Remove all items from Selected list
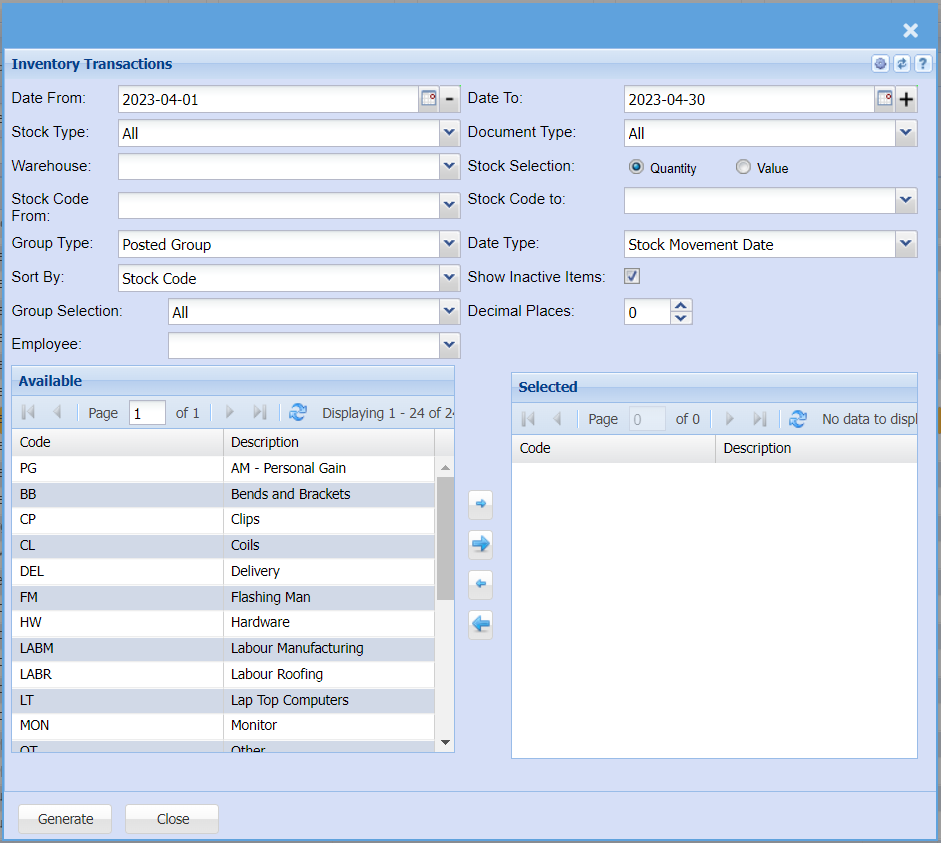Viewport: 941px width, 843px height. point(481,625)
